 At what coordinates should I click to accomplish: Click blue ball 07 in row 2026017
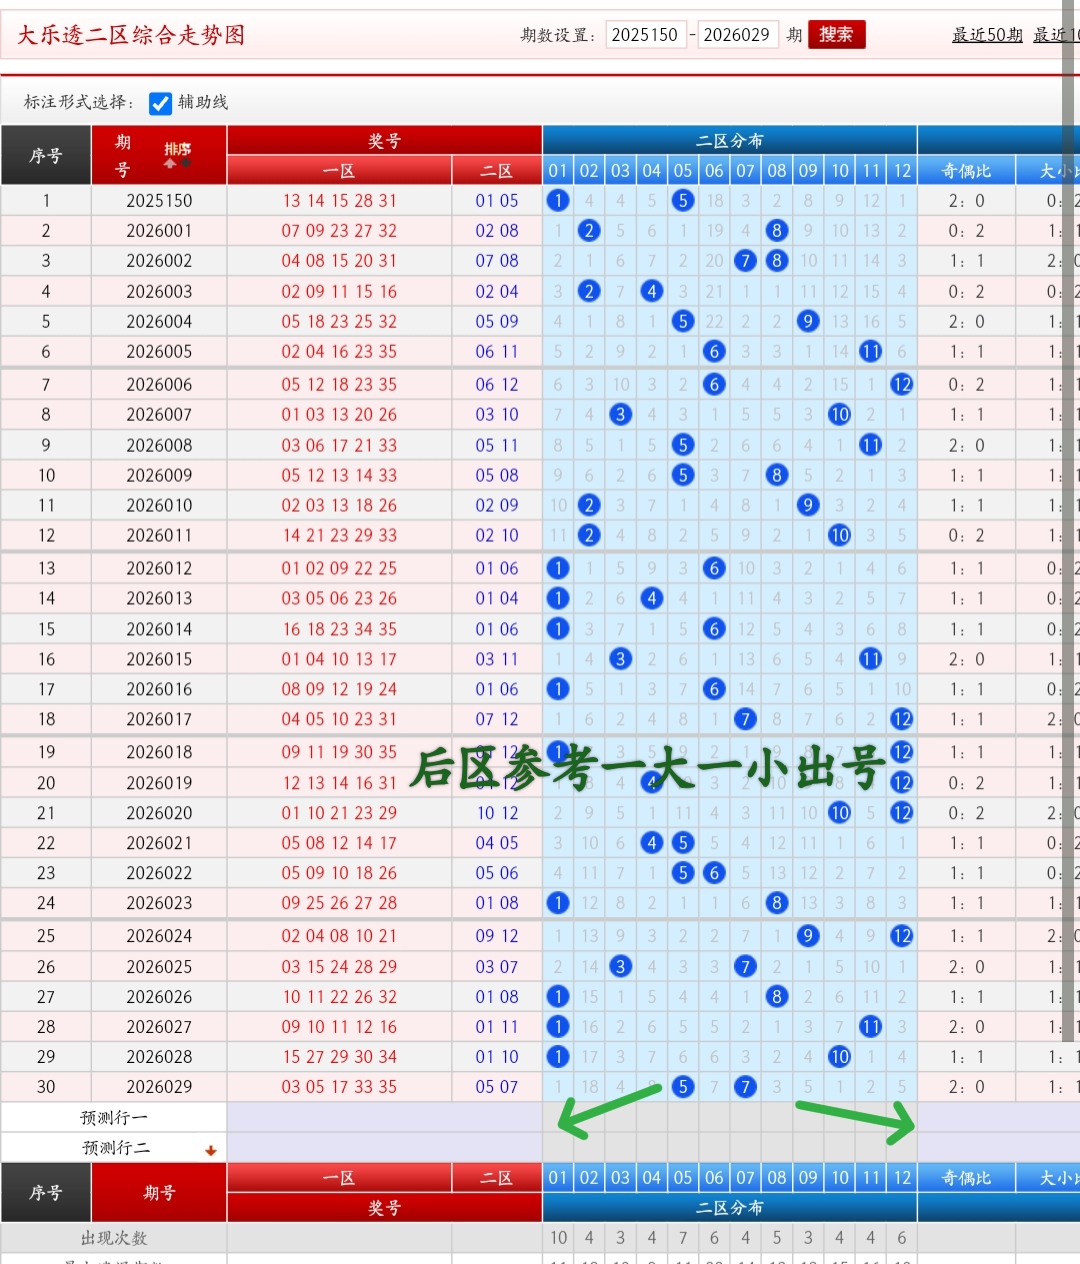pos(745,719)
